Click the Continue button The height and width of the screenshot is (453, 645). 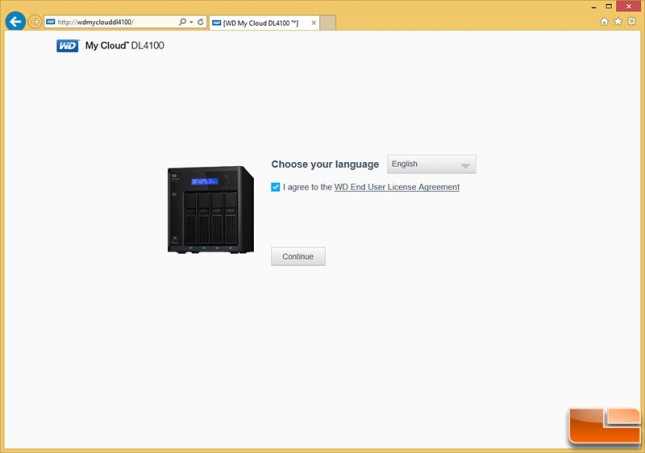click(x=298, y=256)
